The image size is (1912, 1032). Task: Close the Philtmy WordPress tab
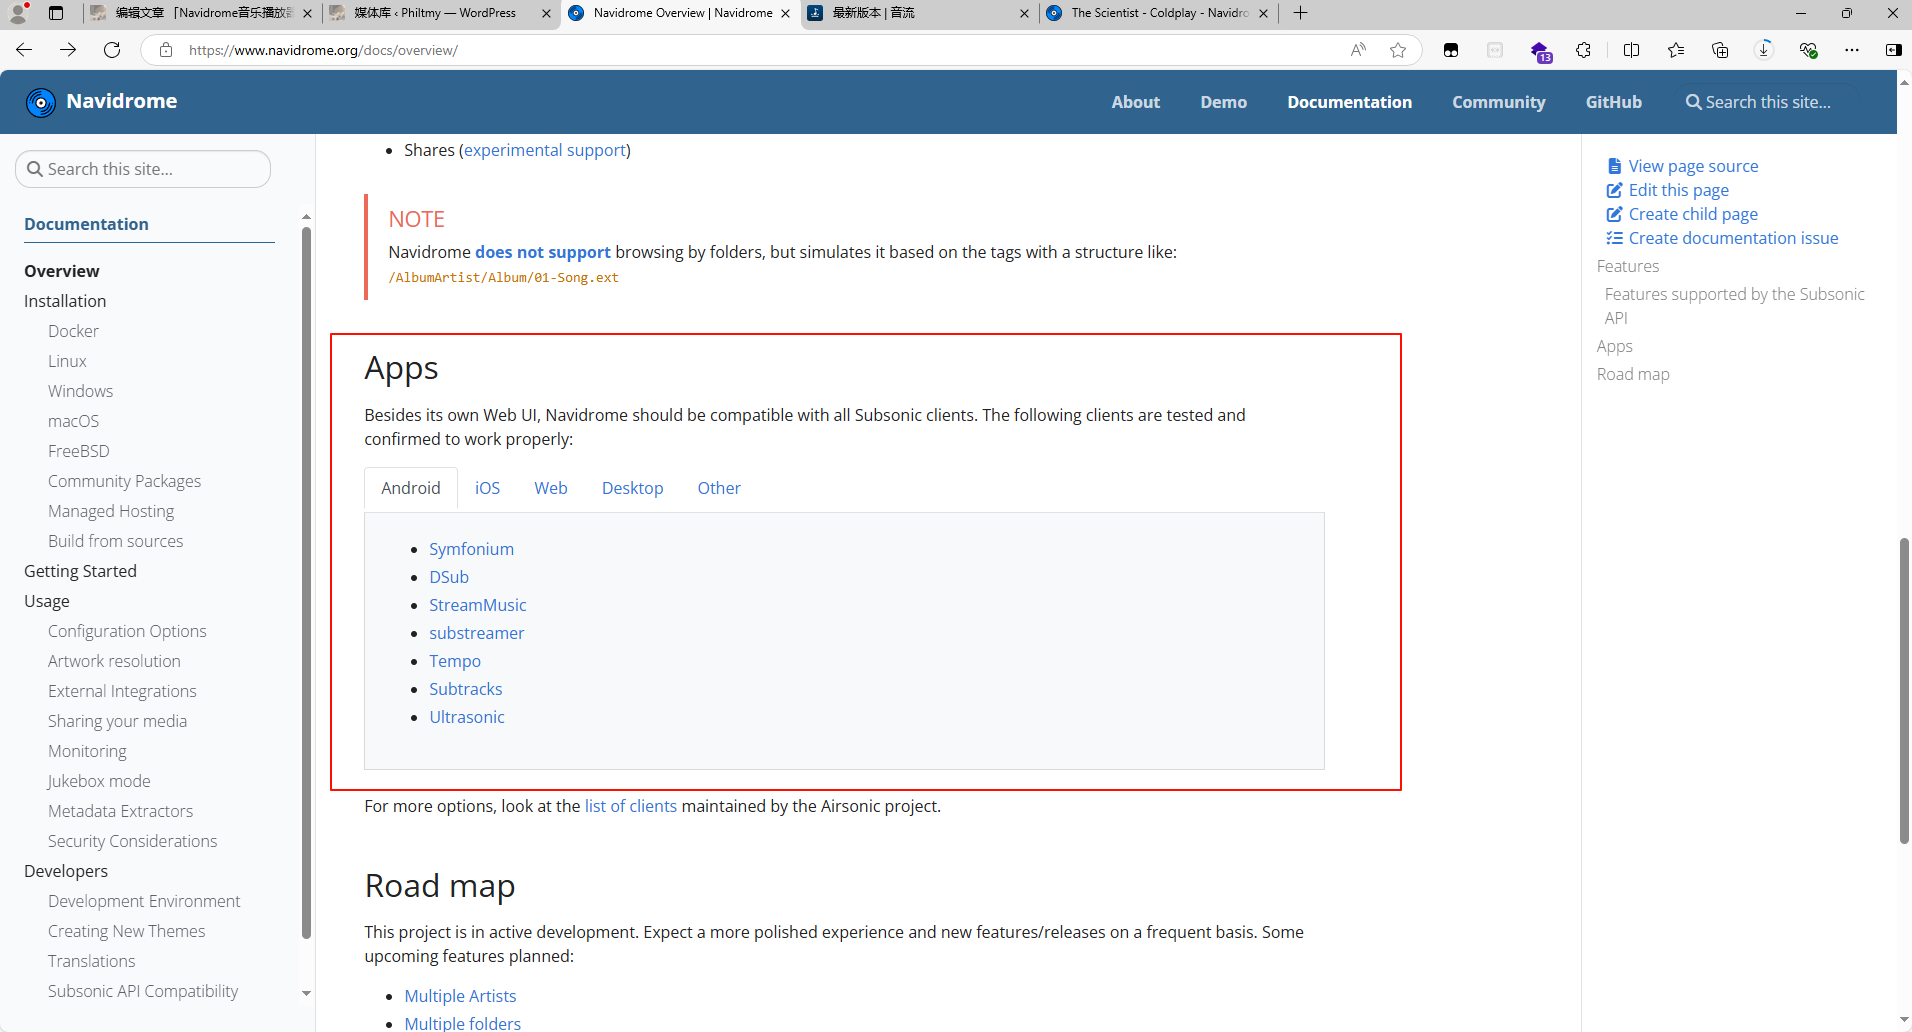(x=546, y=13)
